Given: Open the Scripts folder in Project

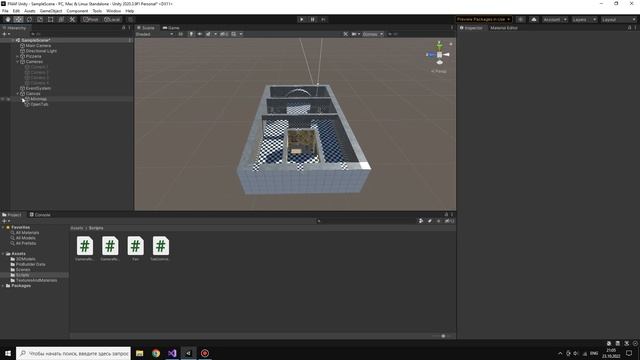Looking at the screenshot, I should tap(22, 275).
